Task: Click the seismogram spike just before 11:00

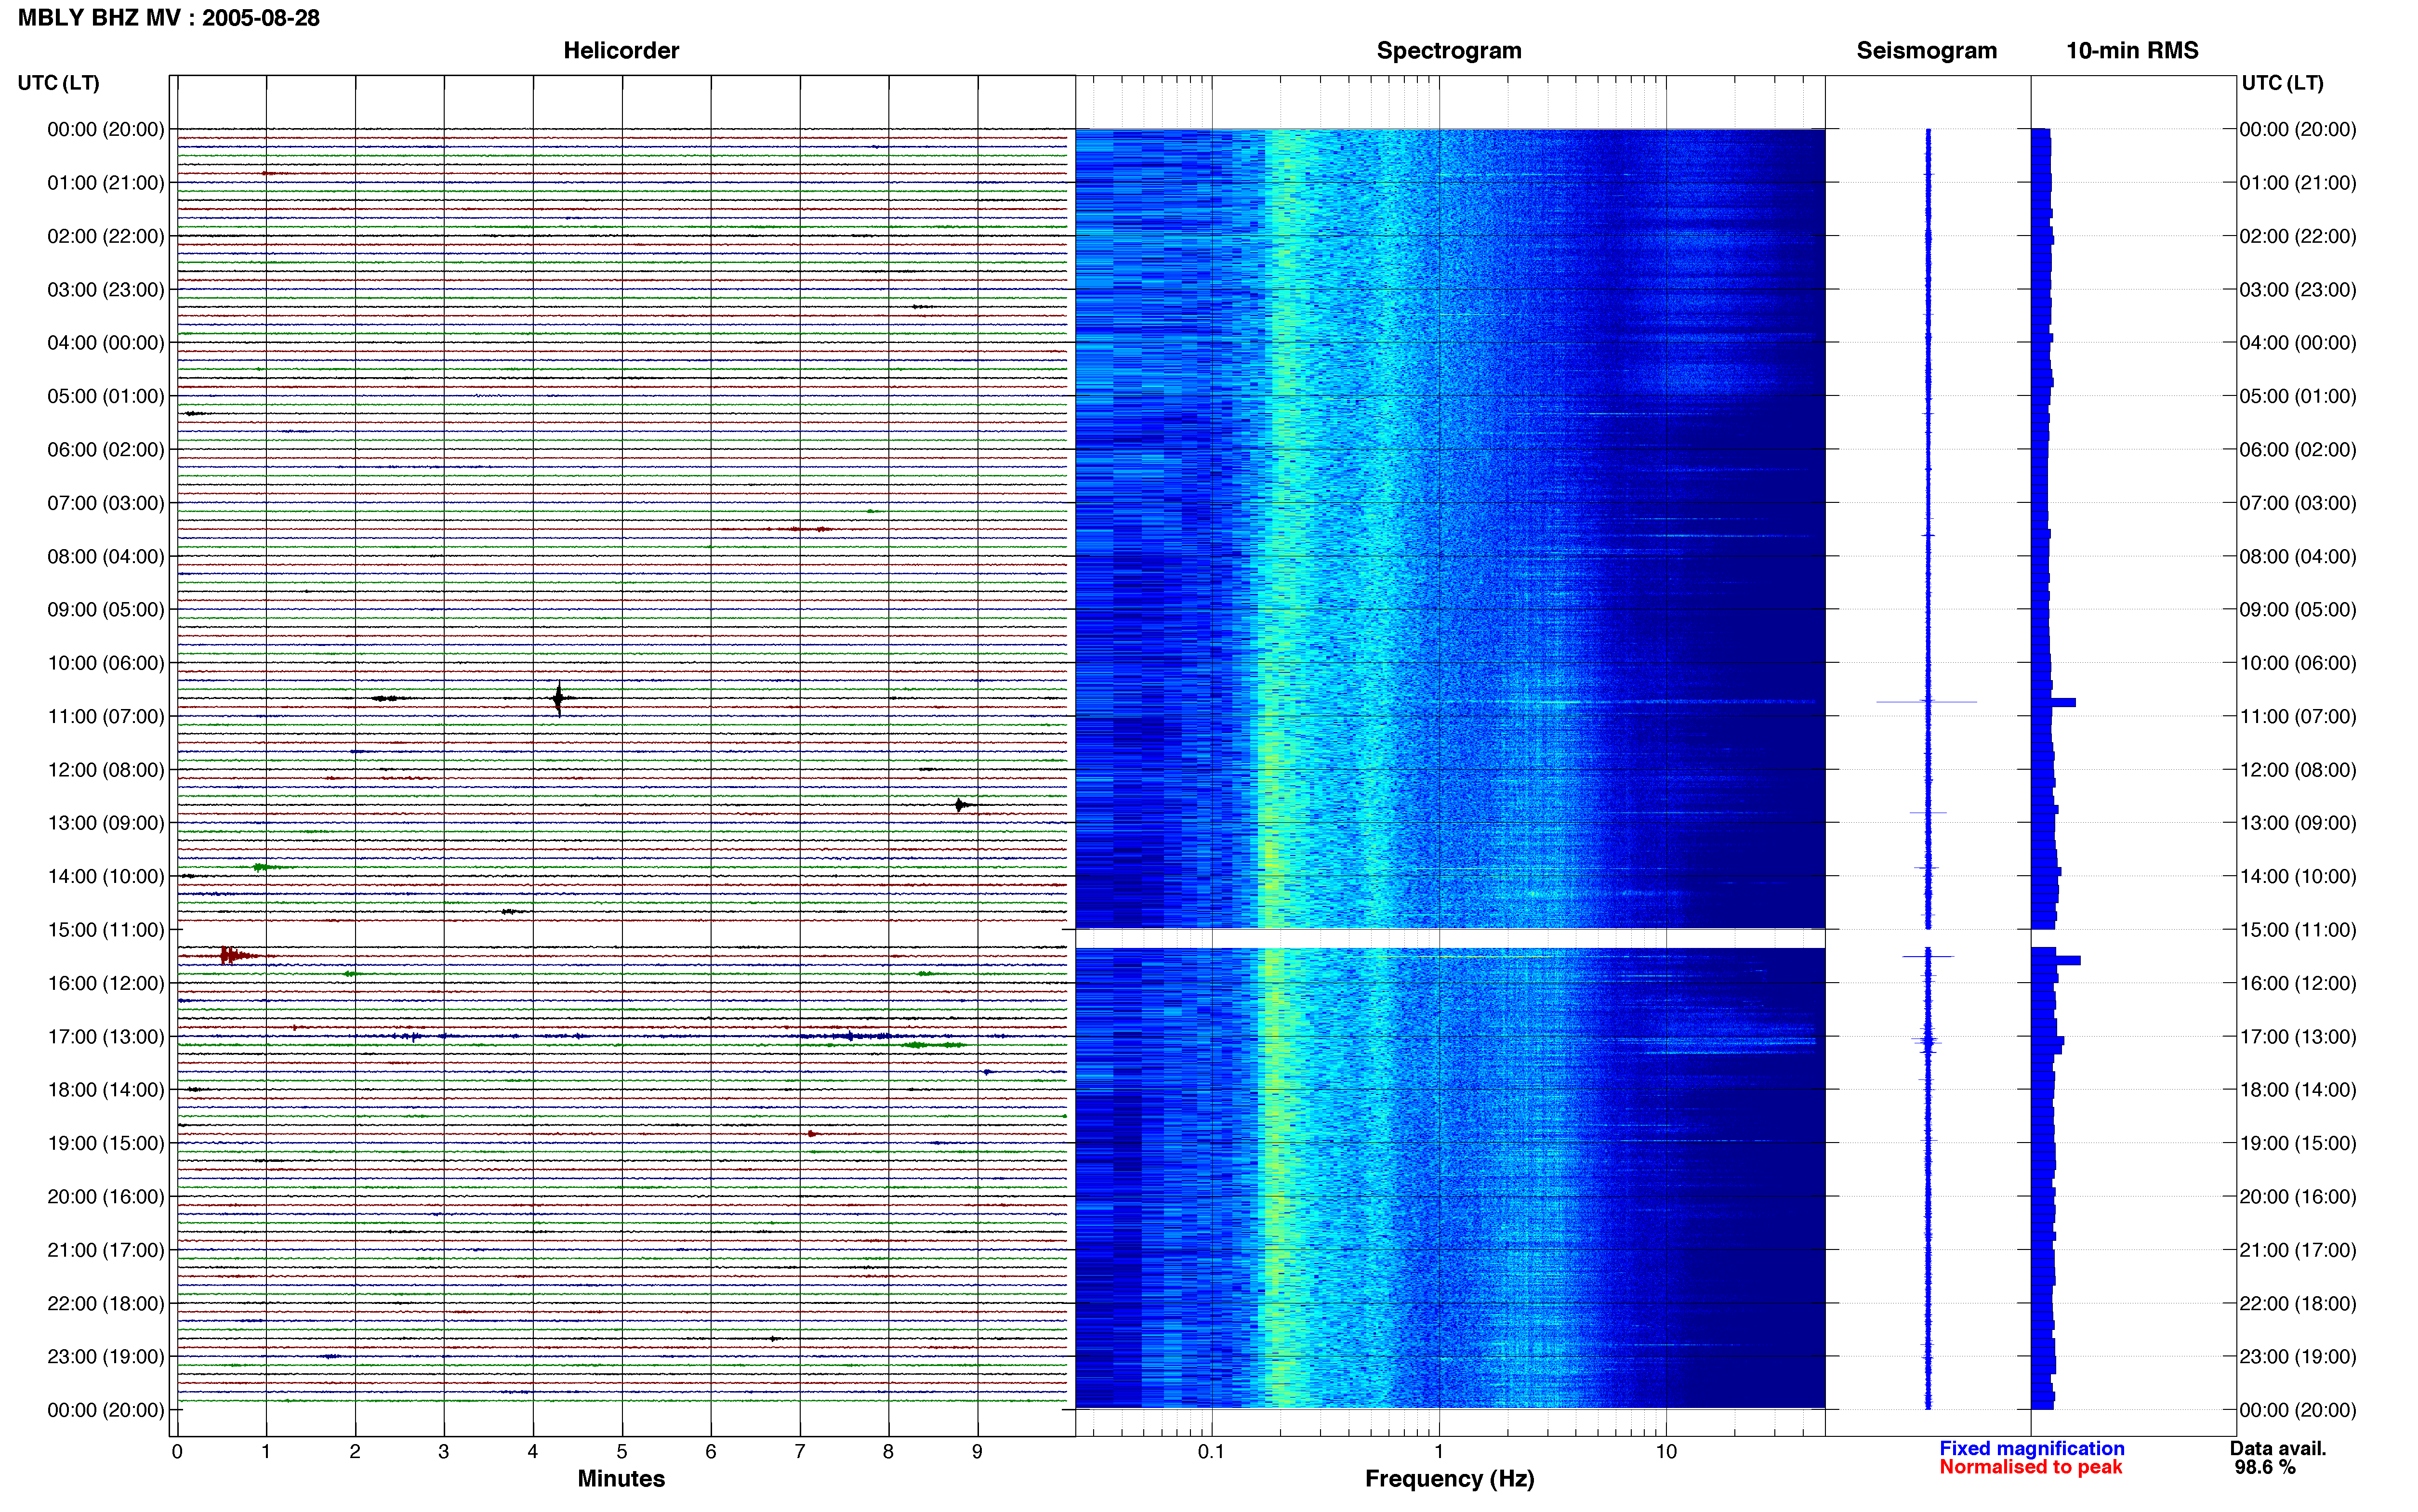Action: click(x=1927, y=702)
